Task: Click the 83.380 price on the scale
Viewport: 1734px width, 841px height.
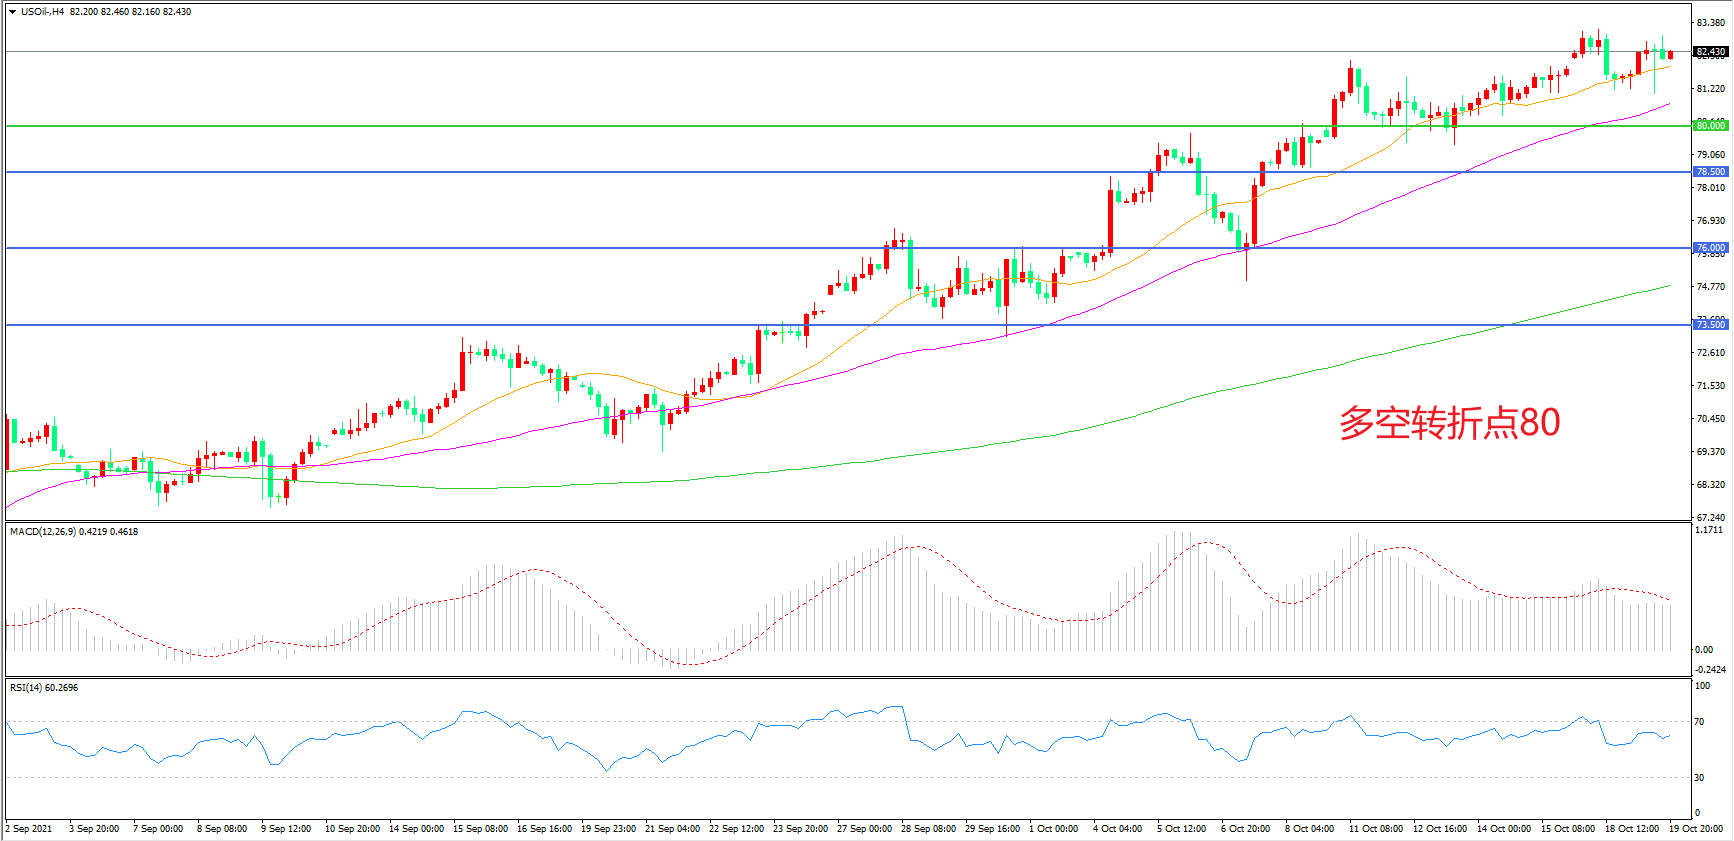Action: (1710, 23)
